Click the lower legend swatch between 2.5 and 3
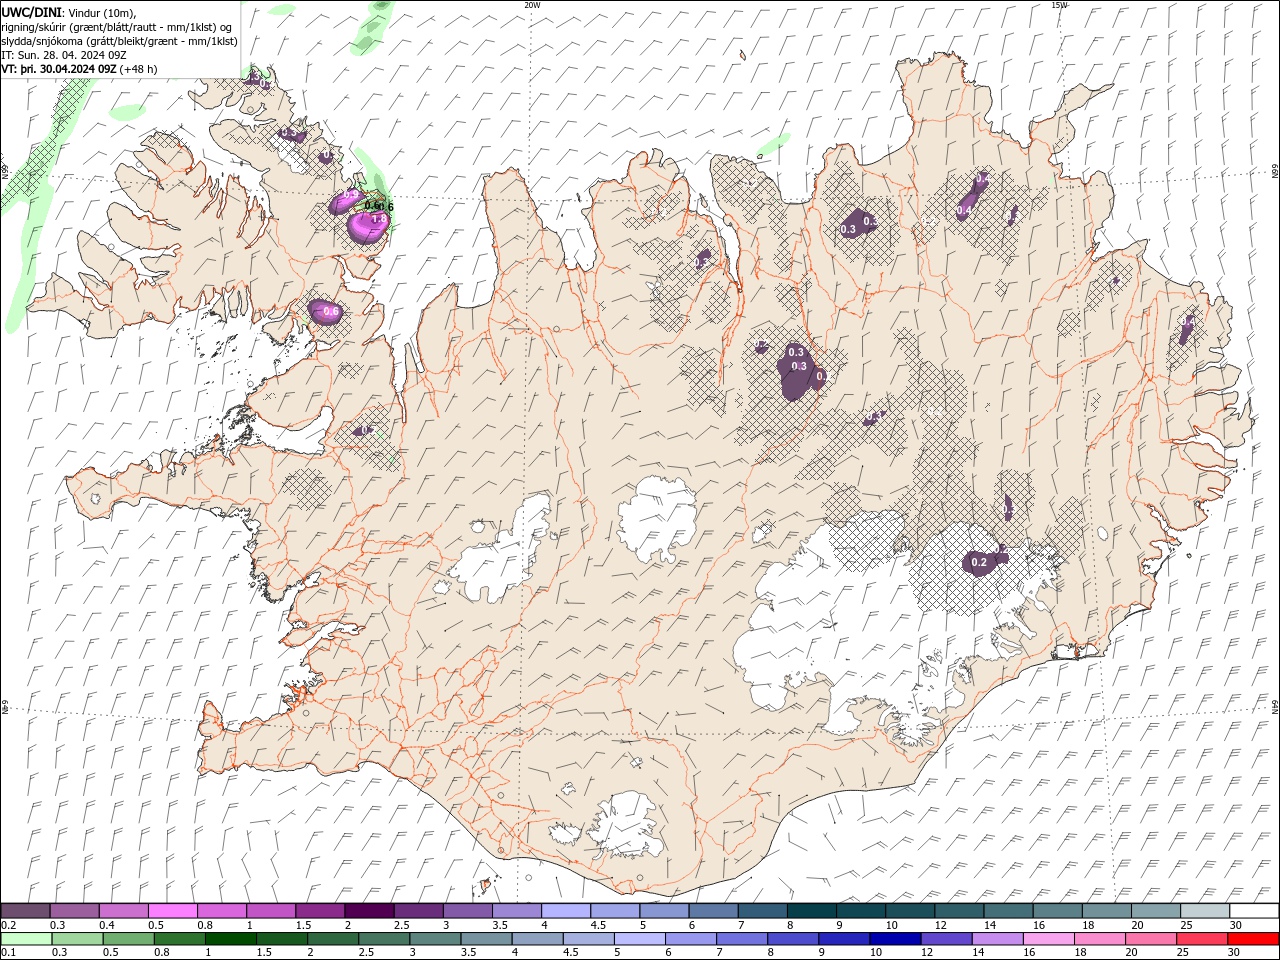Screen dimensions: 1280x960 384,939
